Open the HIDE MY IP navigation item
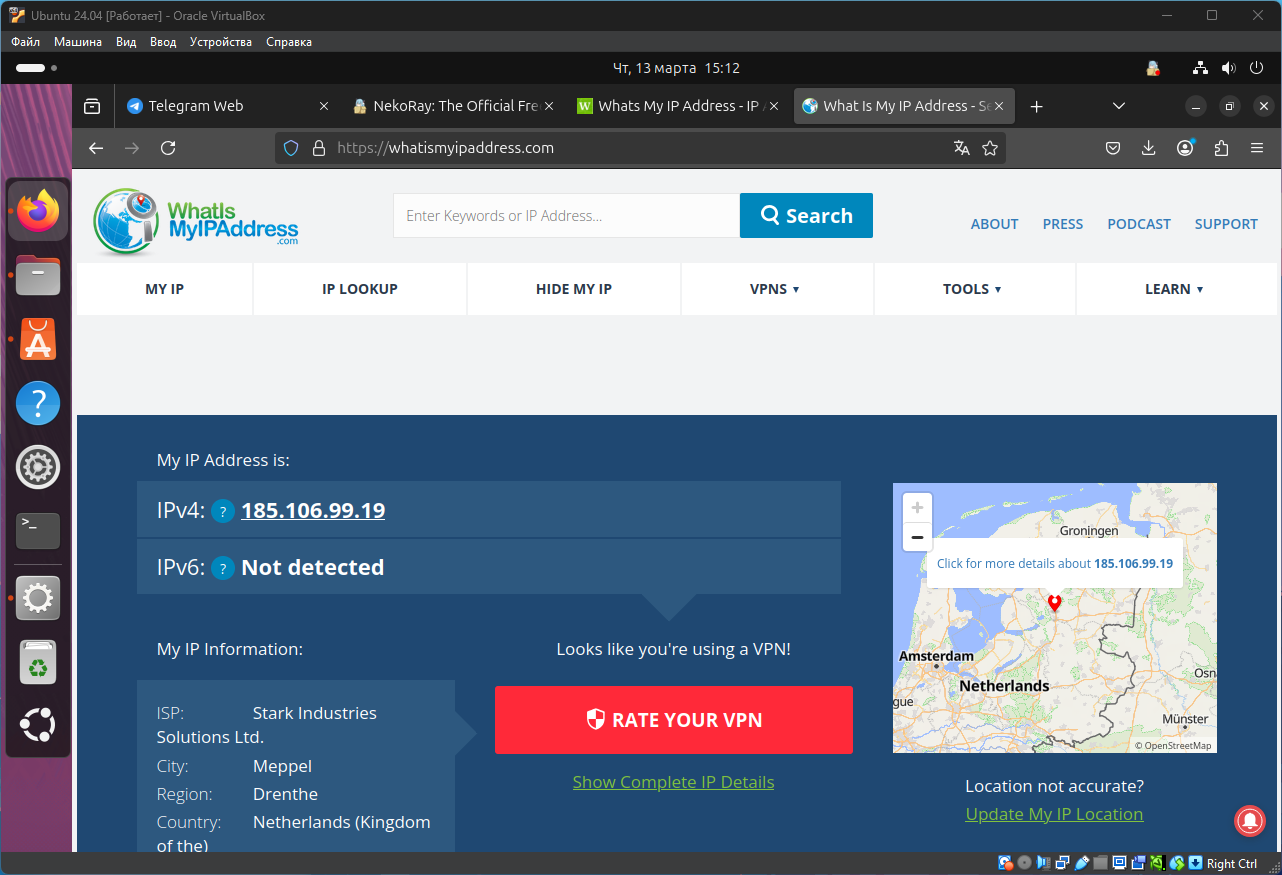This screenshot has height=875, width=1282. tap(574, 289)
